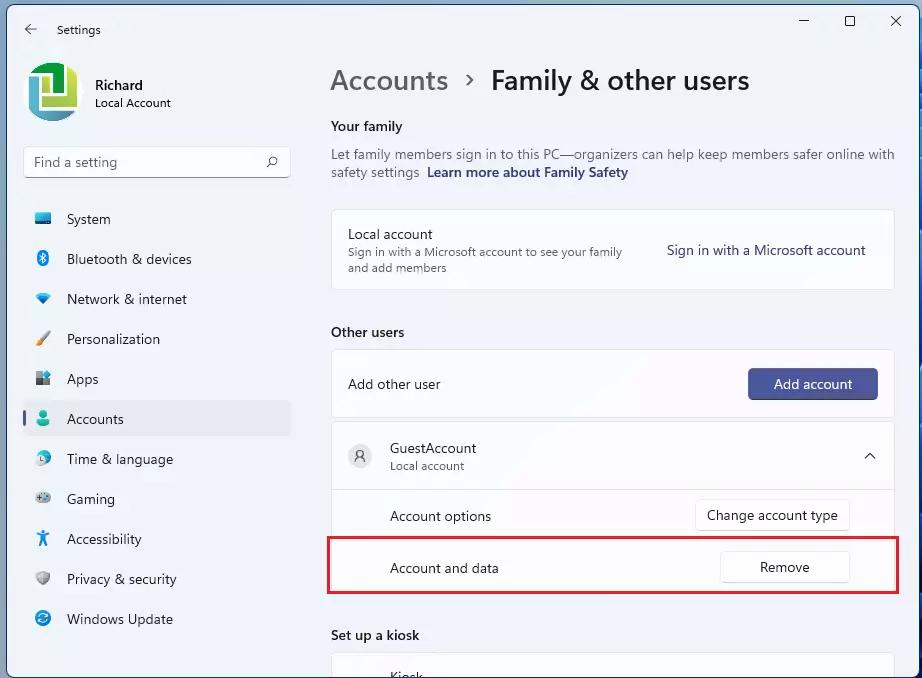Open System settings via monitor icon
This screenshot has height=678, width=922.
tap(43, 219)
